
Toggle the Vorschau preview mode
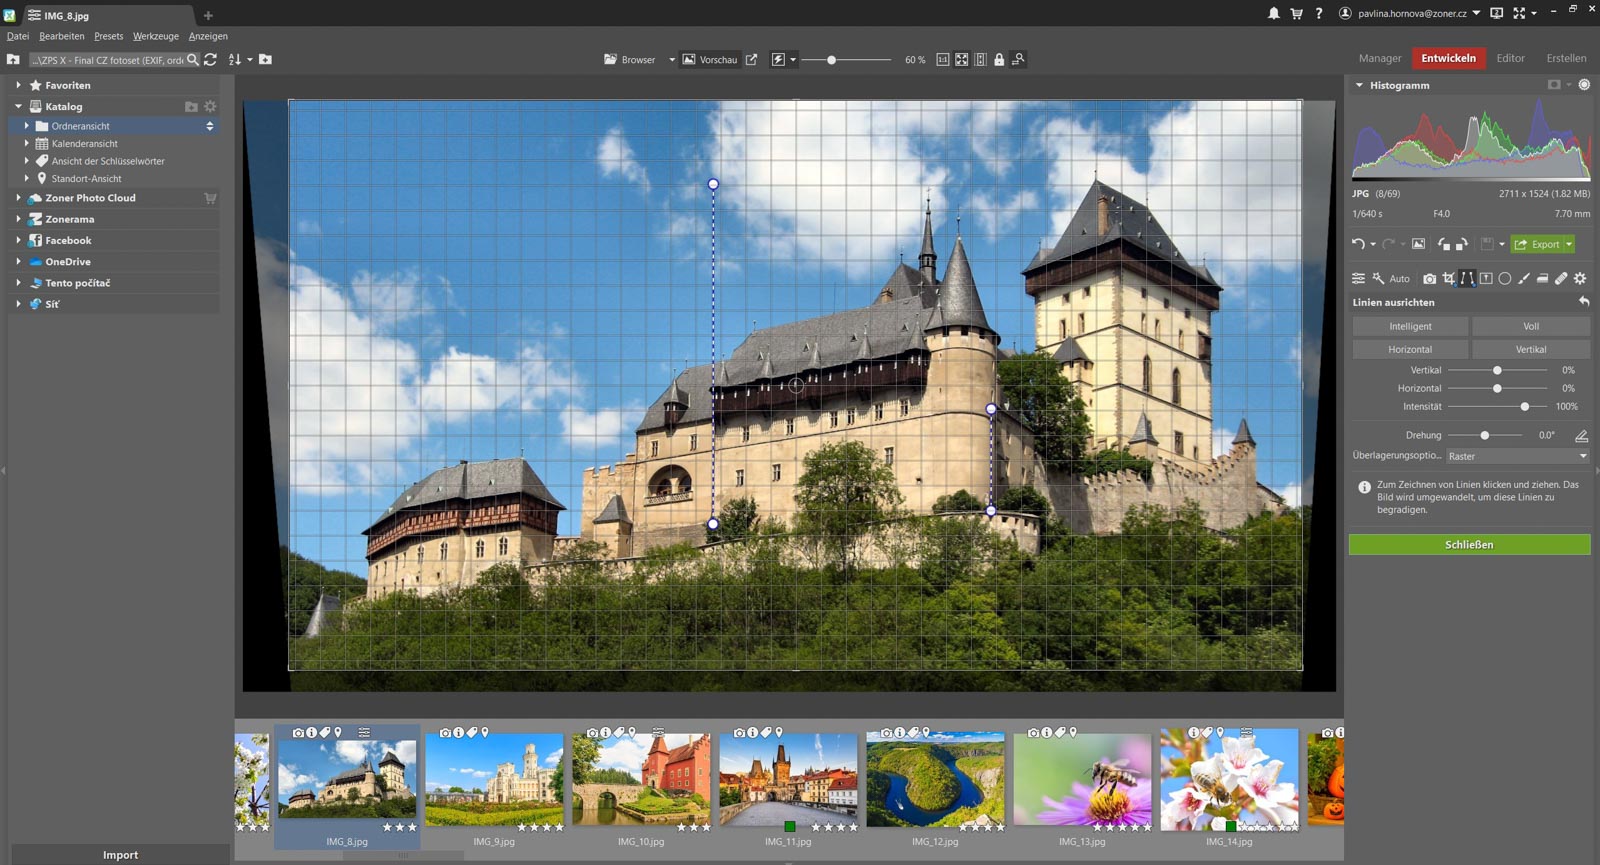coord(710,60)
